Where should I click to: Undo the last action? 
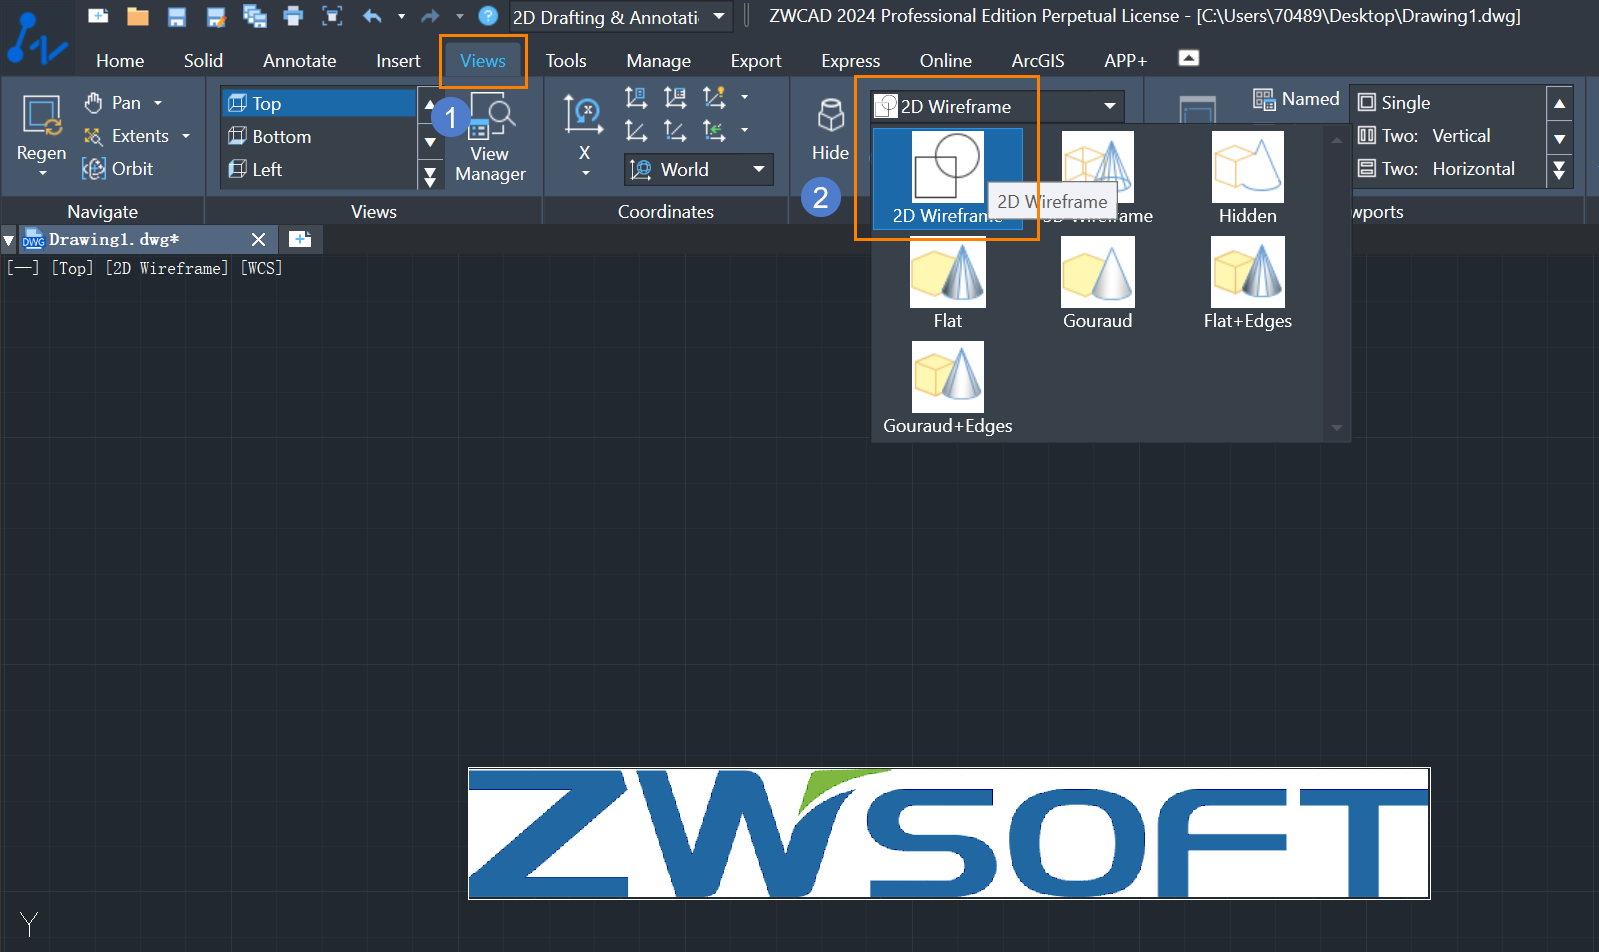point(372,16)
